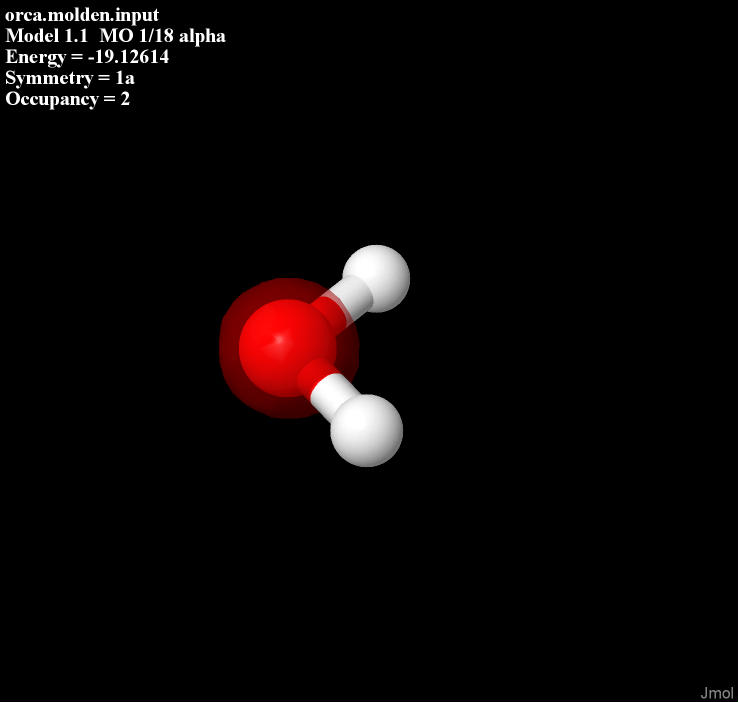Select the upper white hydrogen atom

click(x=376, y=279)
